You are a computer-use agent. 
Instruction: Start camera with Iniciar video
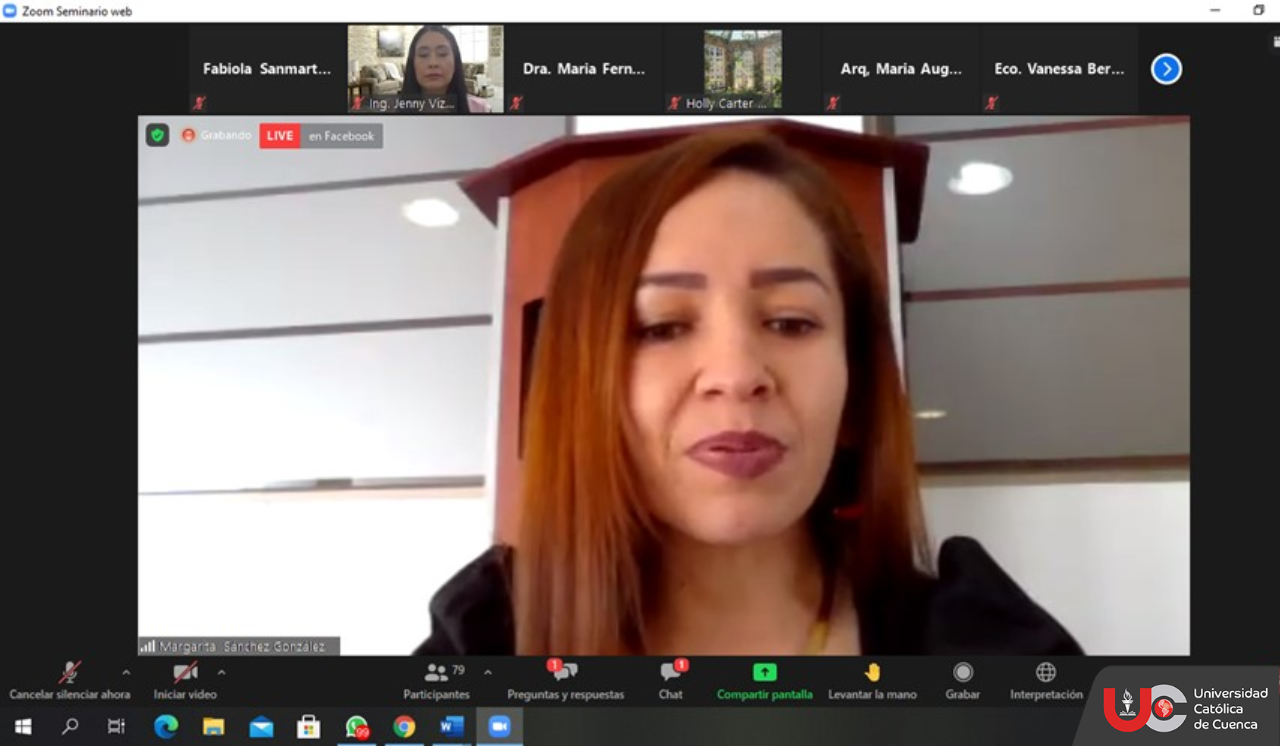(185, 680)
